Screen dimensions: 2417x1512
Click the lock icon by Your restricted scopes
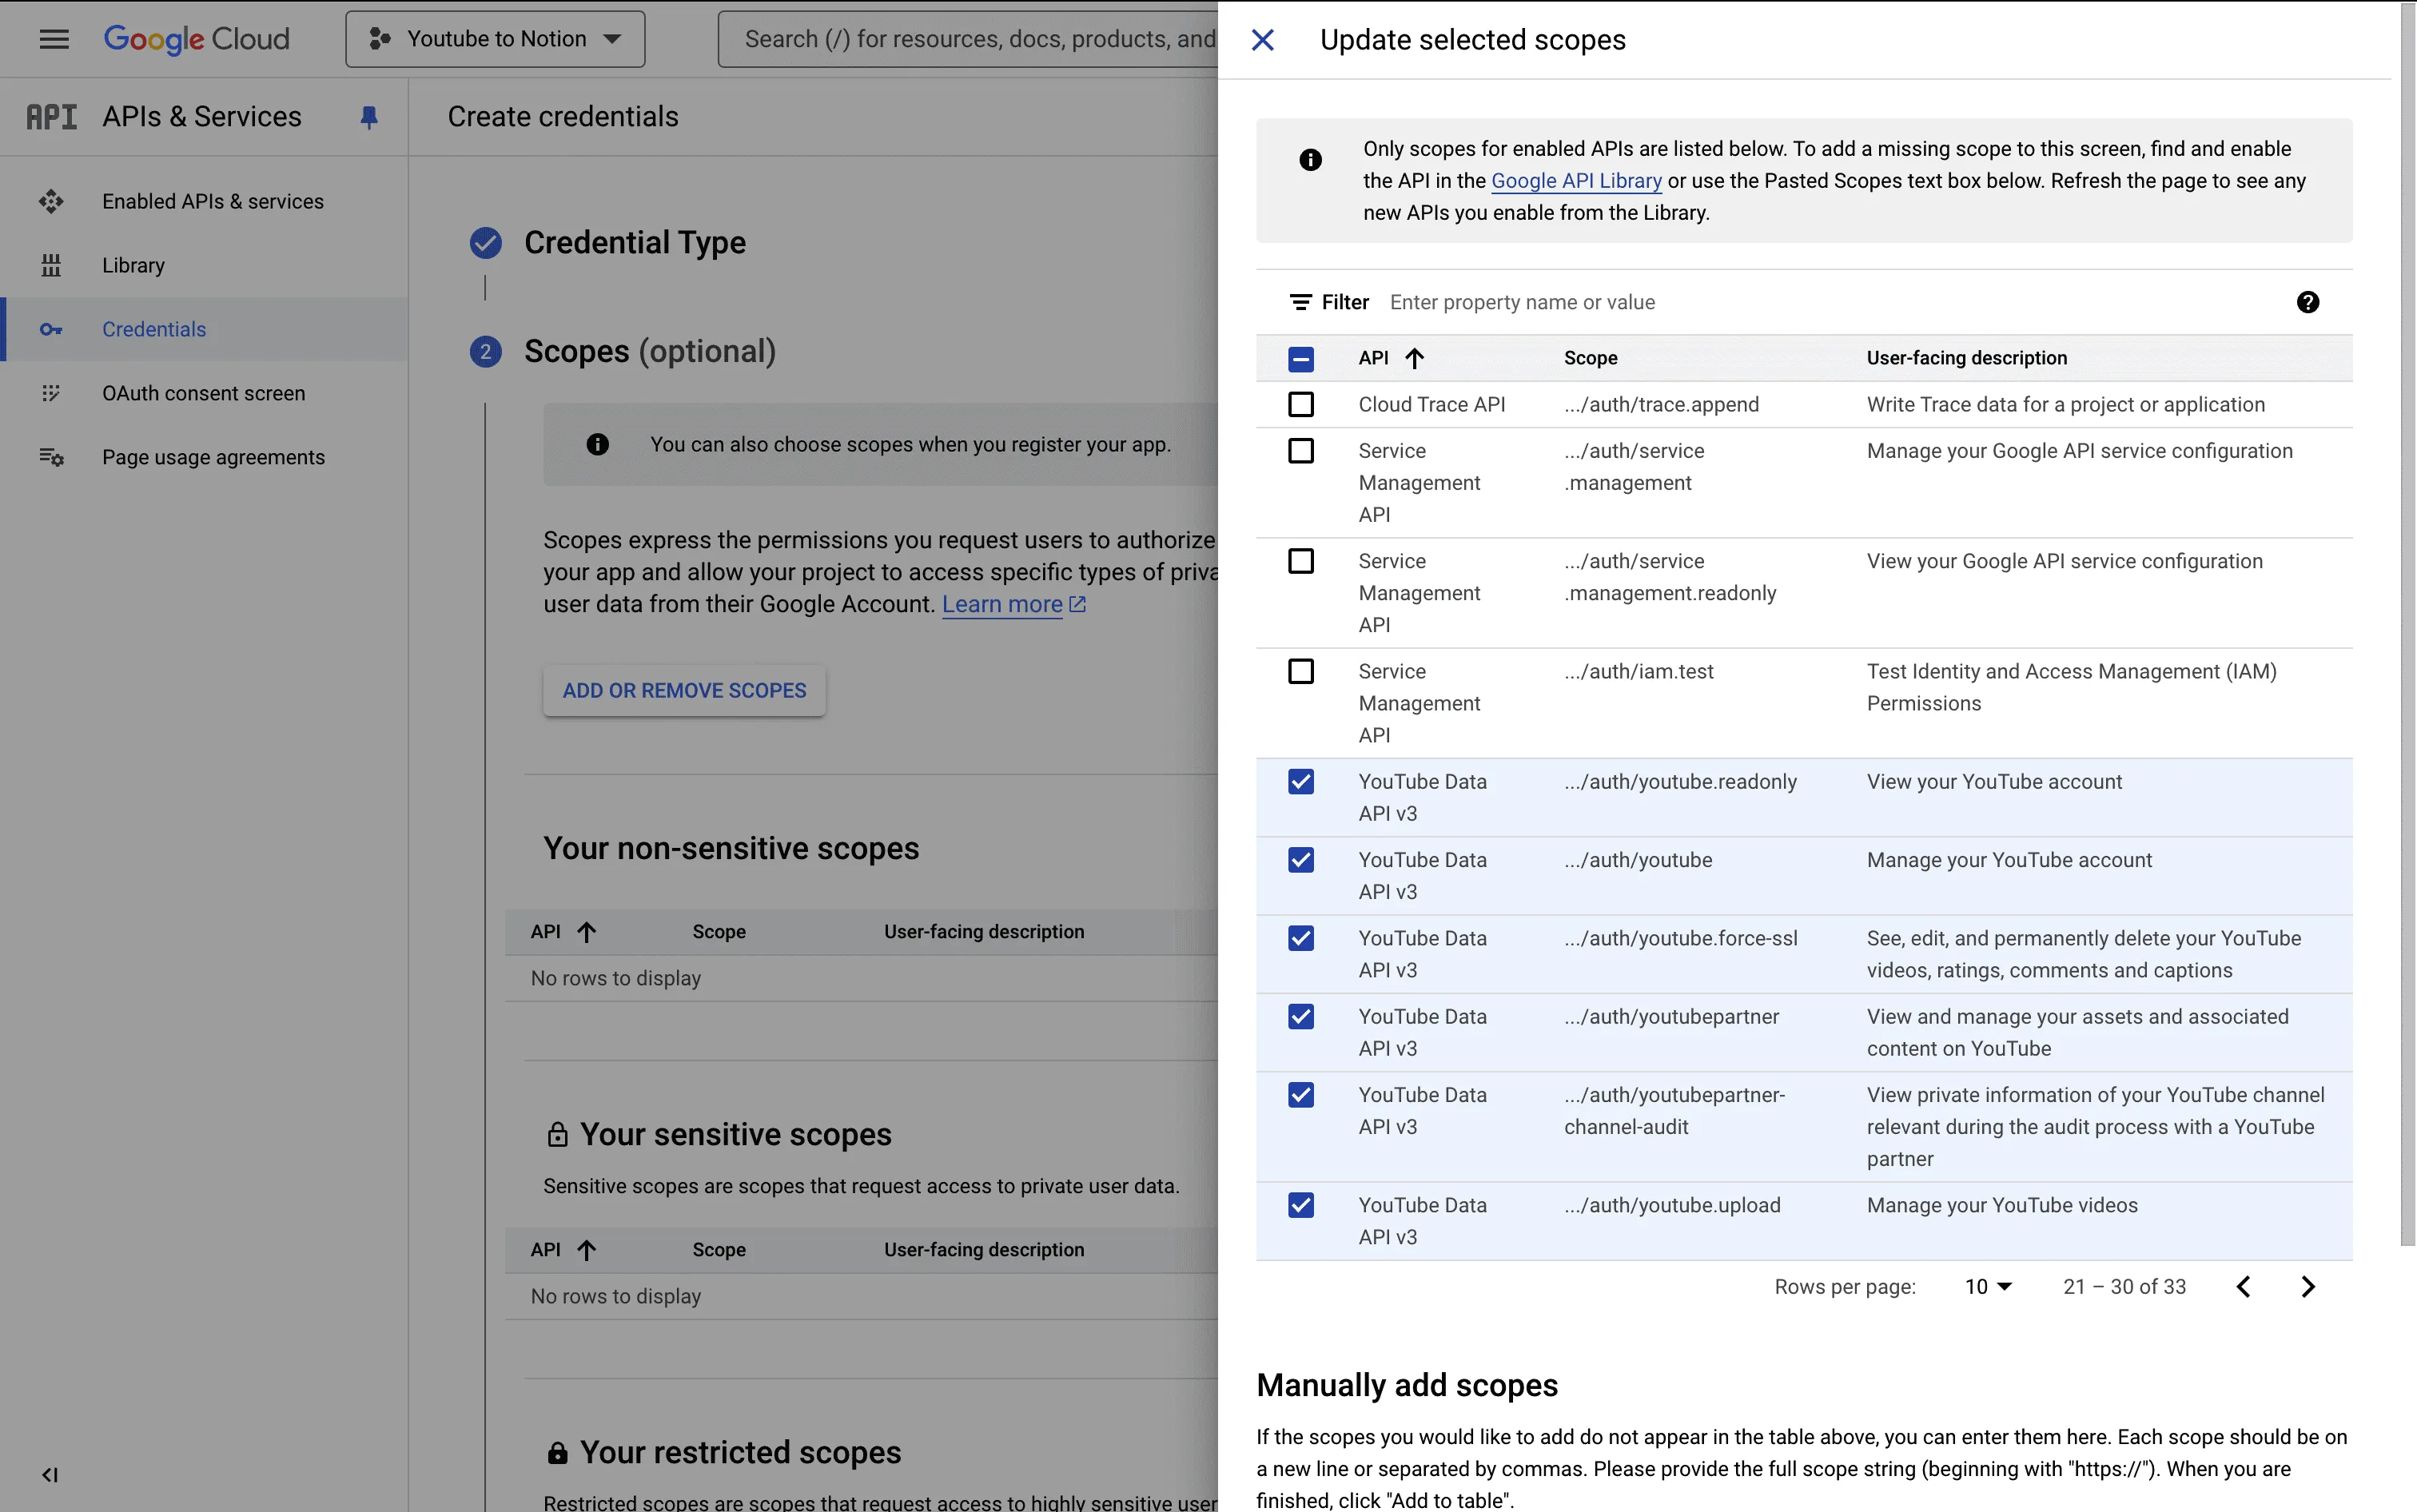tap(557, 1452)
